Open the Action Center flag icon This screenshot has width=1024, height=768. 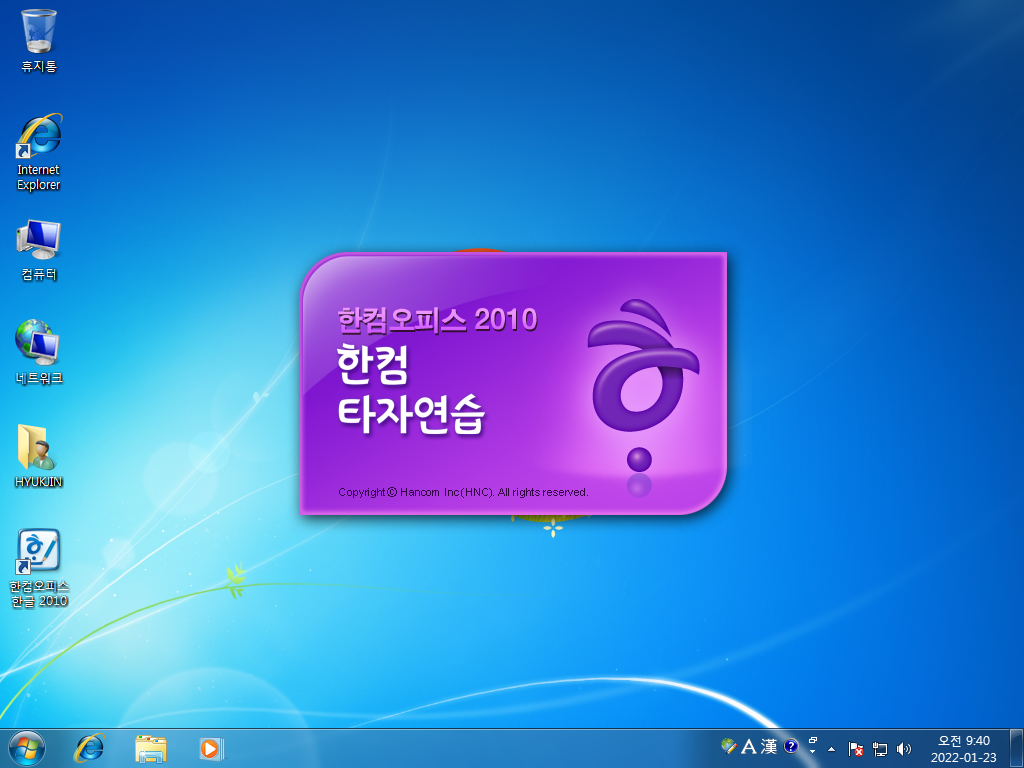tap(856, 749)
